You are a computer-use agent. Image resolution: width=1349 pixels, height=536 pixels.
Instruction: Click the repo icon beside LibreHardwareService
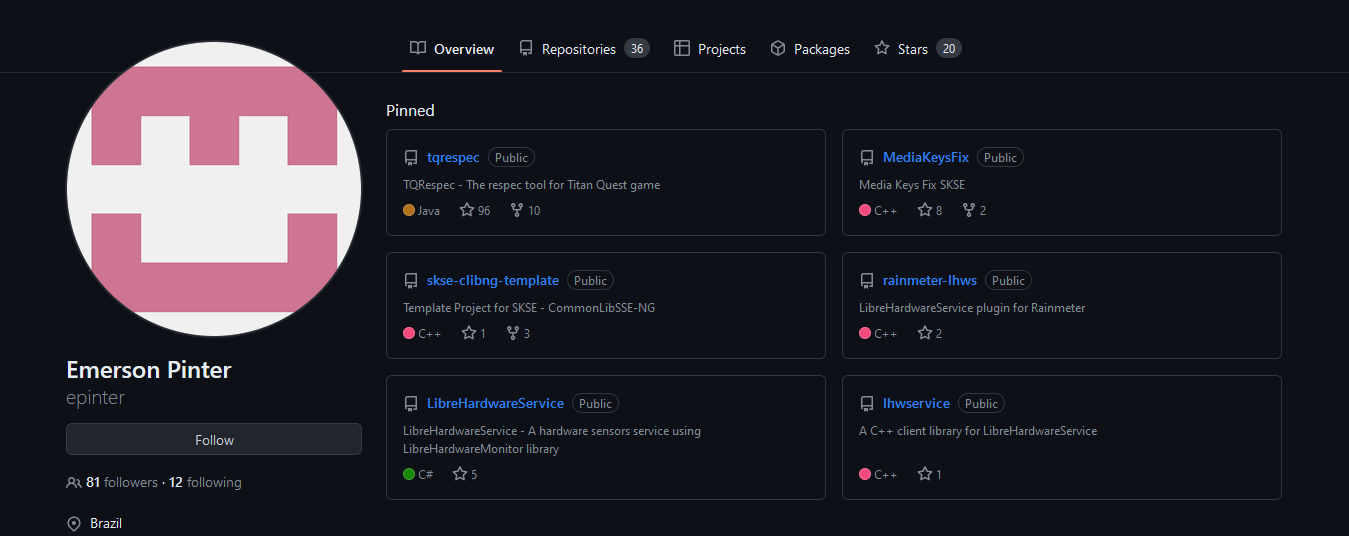(x=411, y=404)
